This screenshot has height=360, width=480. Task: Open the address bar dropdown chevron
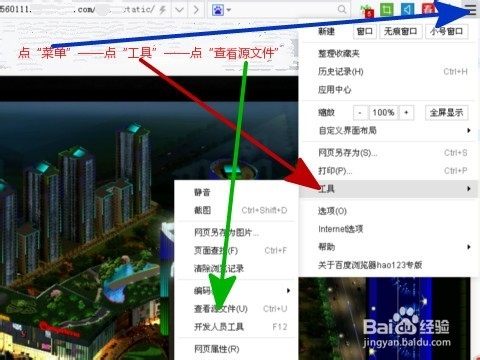[x=179, y=10]
